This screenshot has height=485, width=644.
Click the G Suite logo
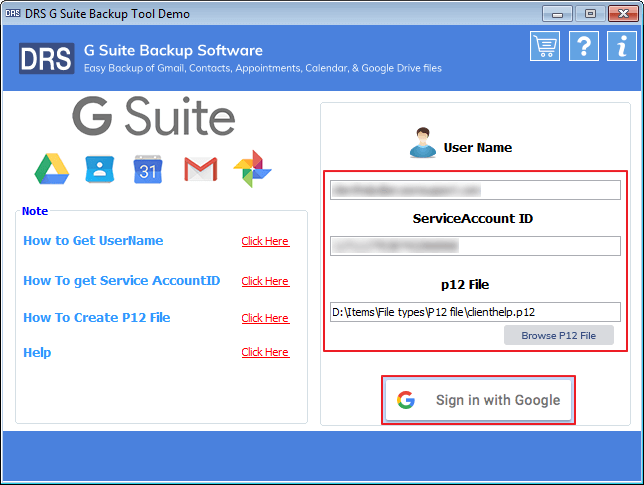[x=154, y=116]
